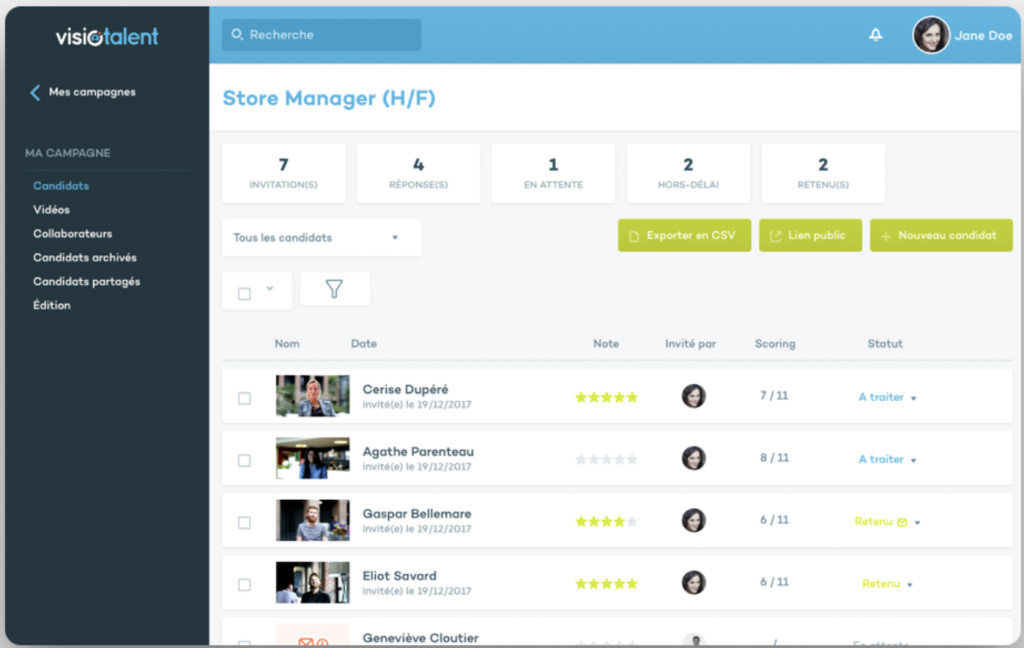Open Cerise Dupéré's video thumbnail
This screenshot has width=1024, height=648.
(312, 396)
